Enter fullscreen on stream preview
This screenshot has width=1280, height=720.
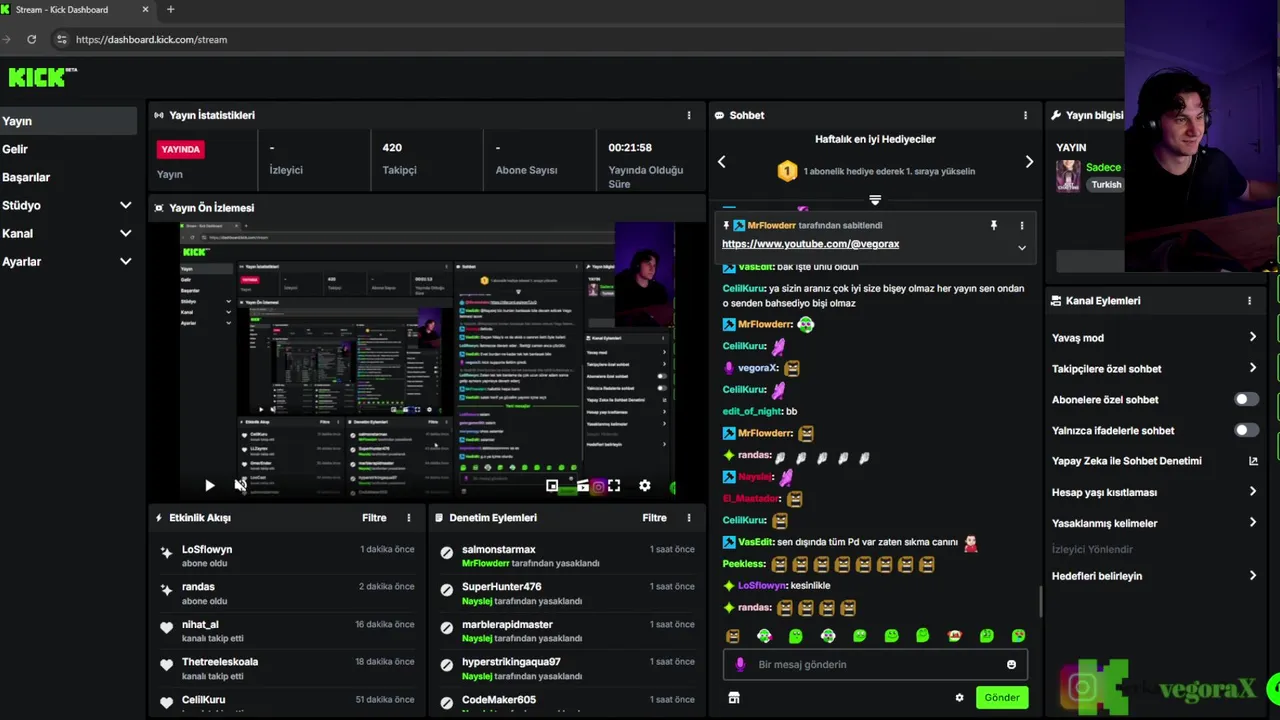click(614, 486)
